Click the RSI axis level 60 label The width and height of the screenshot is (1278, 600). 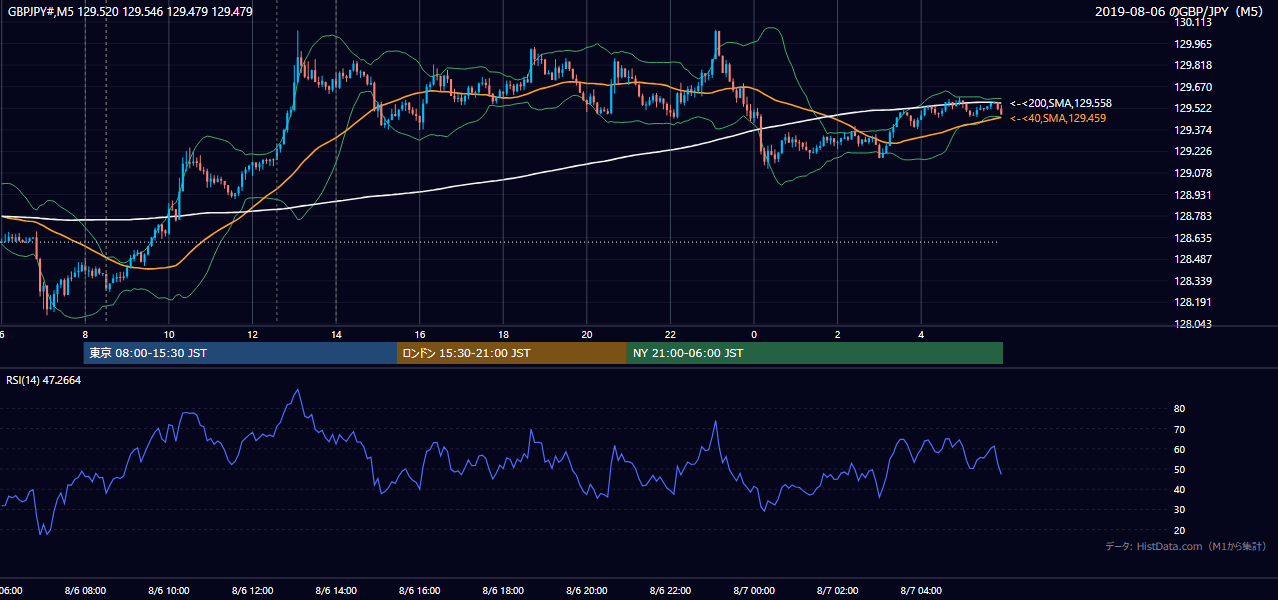tap(1179, 449)
